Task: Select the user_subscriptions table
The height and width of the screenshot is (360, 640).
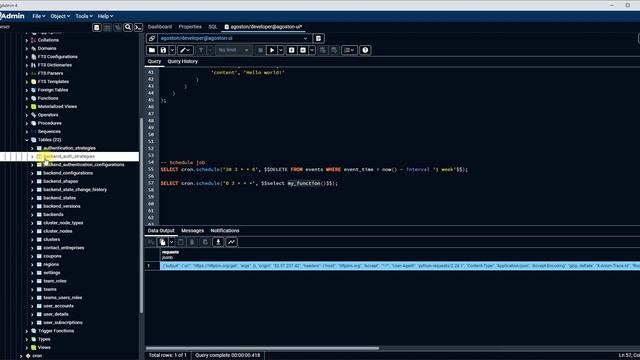Action: pyautogui.click(x=63, y=322)
